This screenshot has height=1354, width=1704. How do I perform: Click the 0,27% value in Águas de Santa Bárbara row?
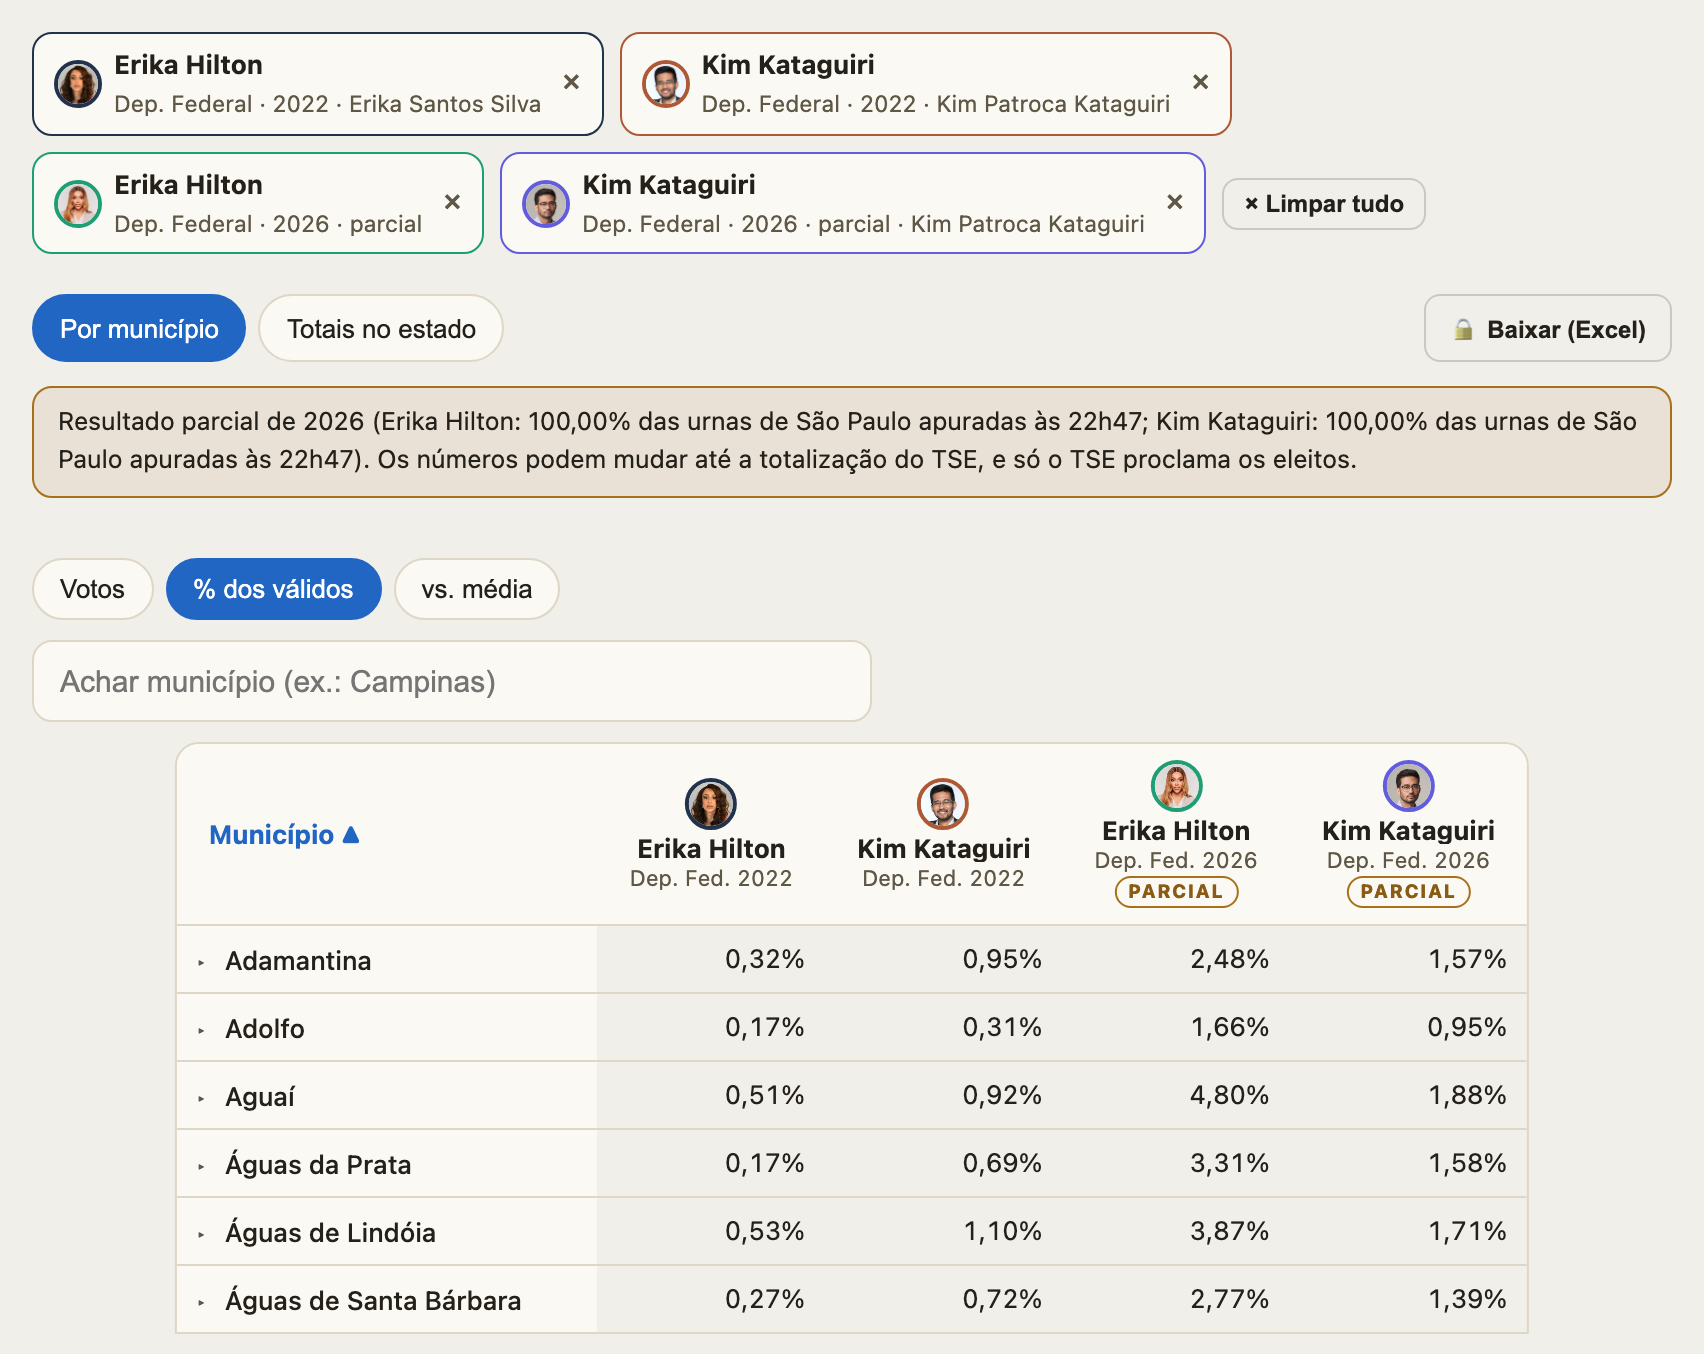765,1299
